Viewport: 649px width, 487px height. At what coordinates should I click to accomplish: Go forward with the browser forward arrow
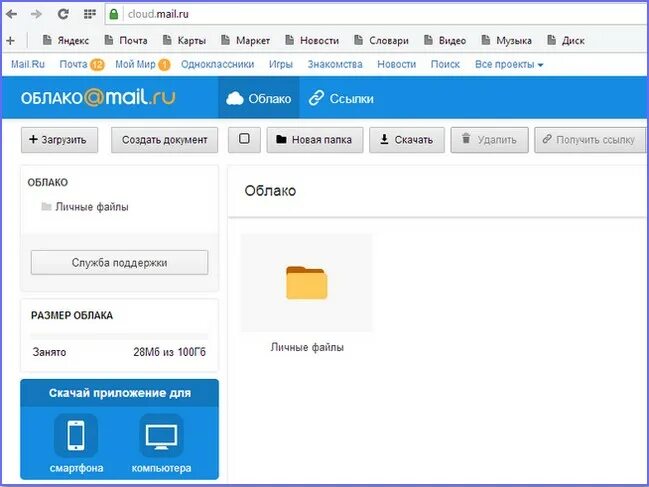tap(36, 14)
